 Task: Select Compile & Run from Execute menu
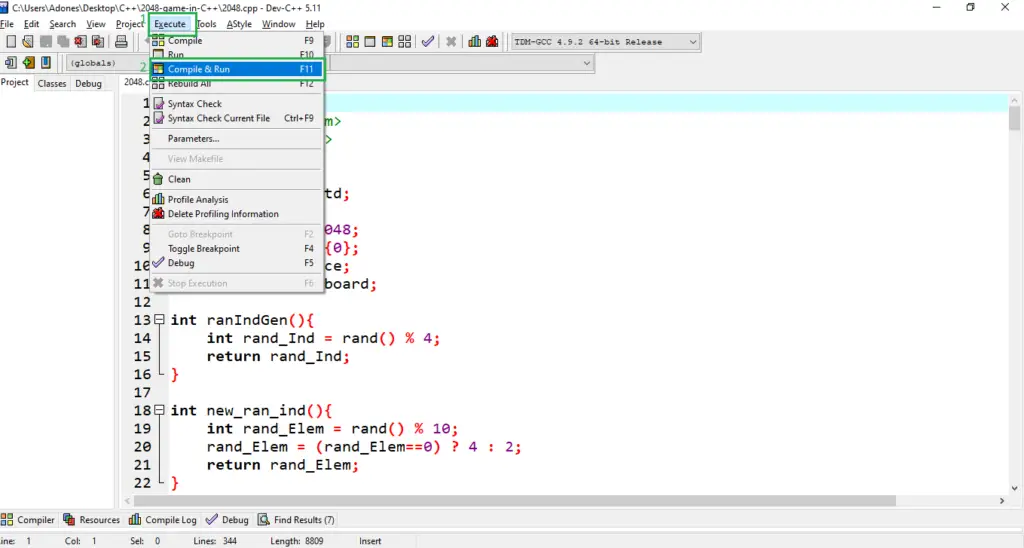click(x=236, y=69)
